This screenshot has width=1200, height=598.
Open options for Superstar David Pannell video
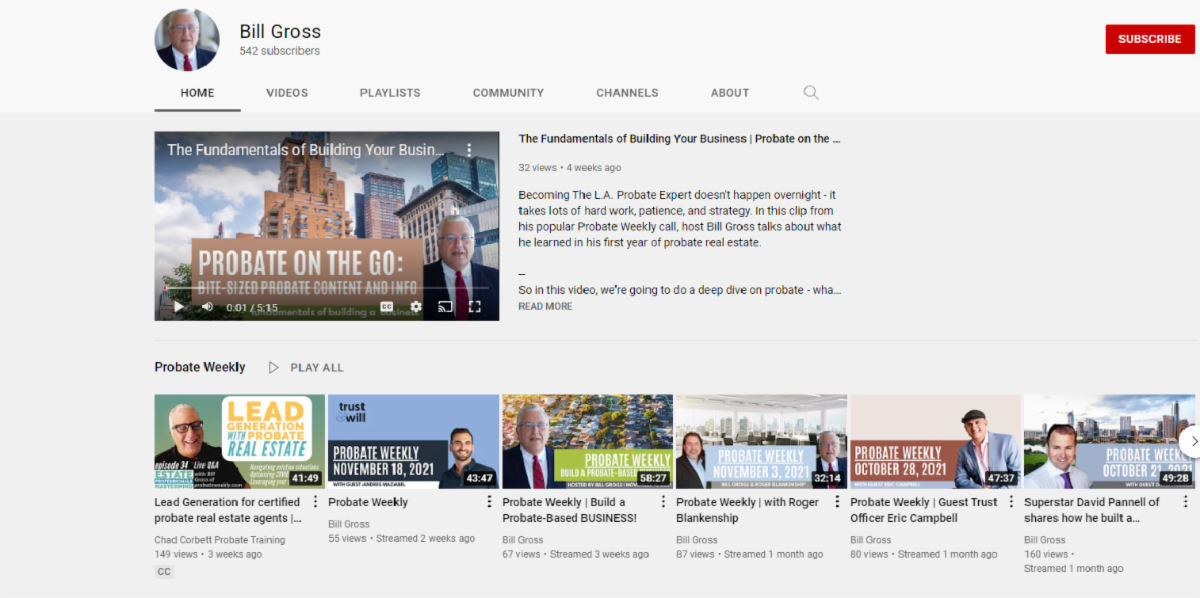click(1185, 502)
